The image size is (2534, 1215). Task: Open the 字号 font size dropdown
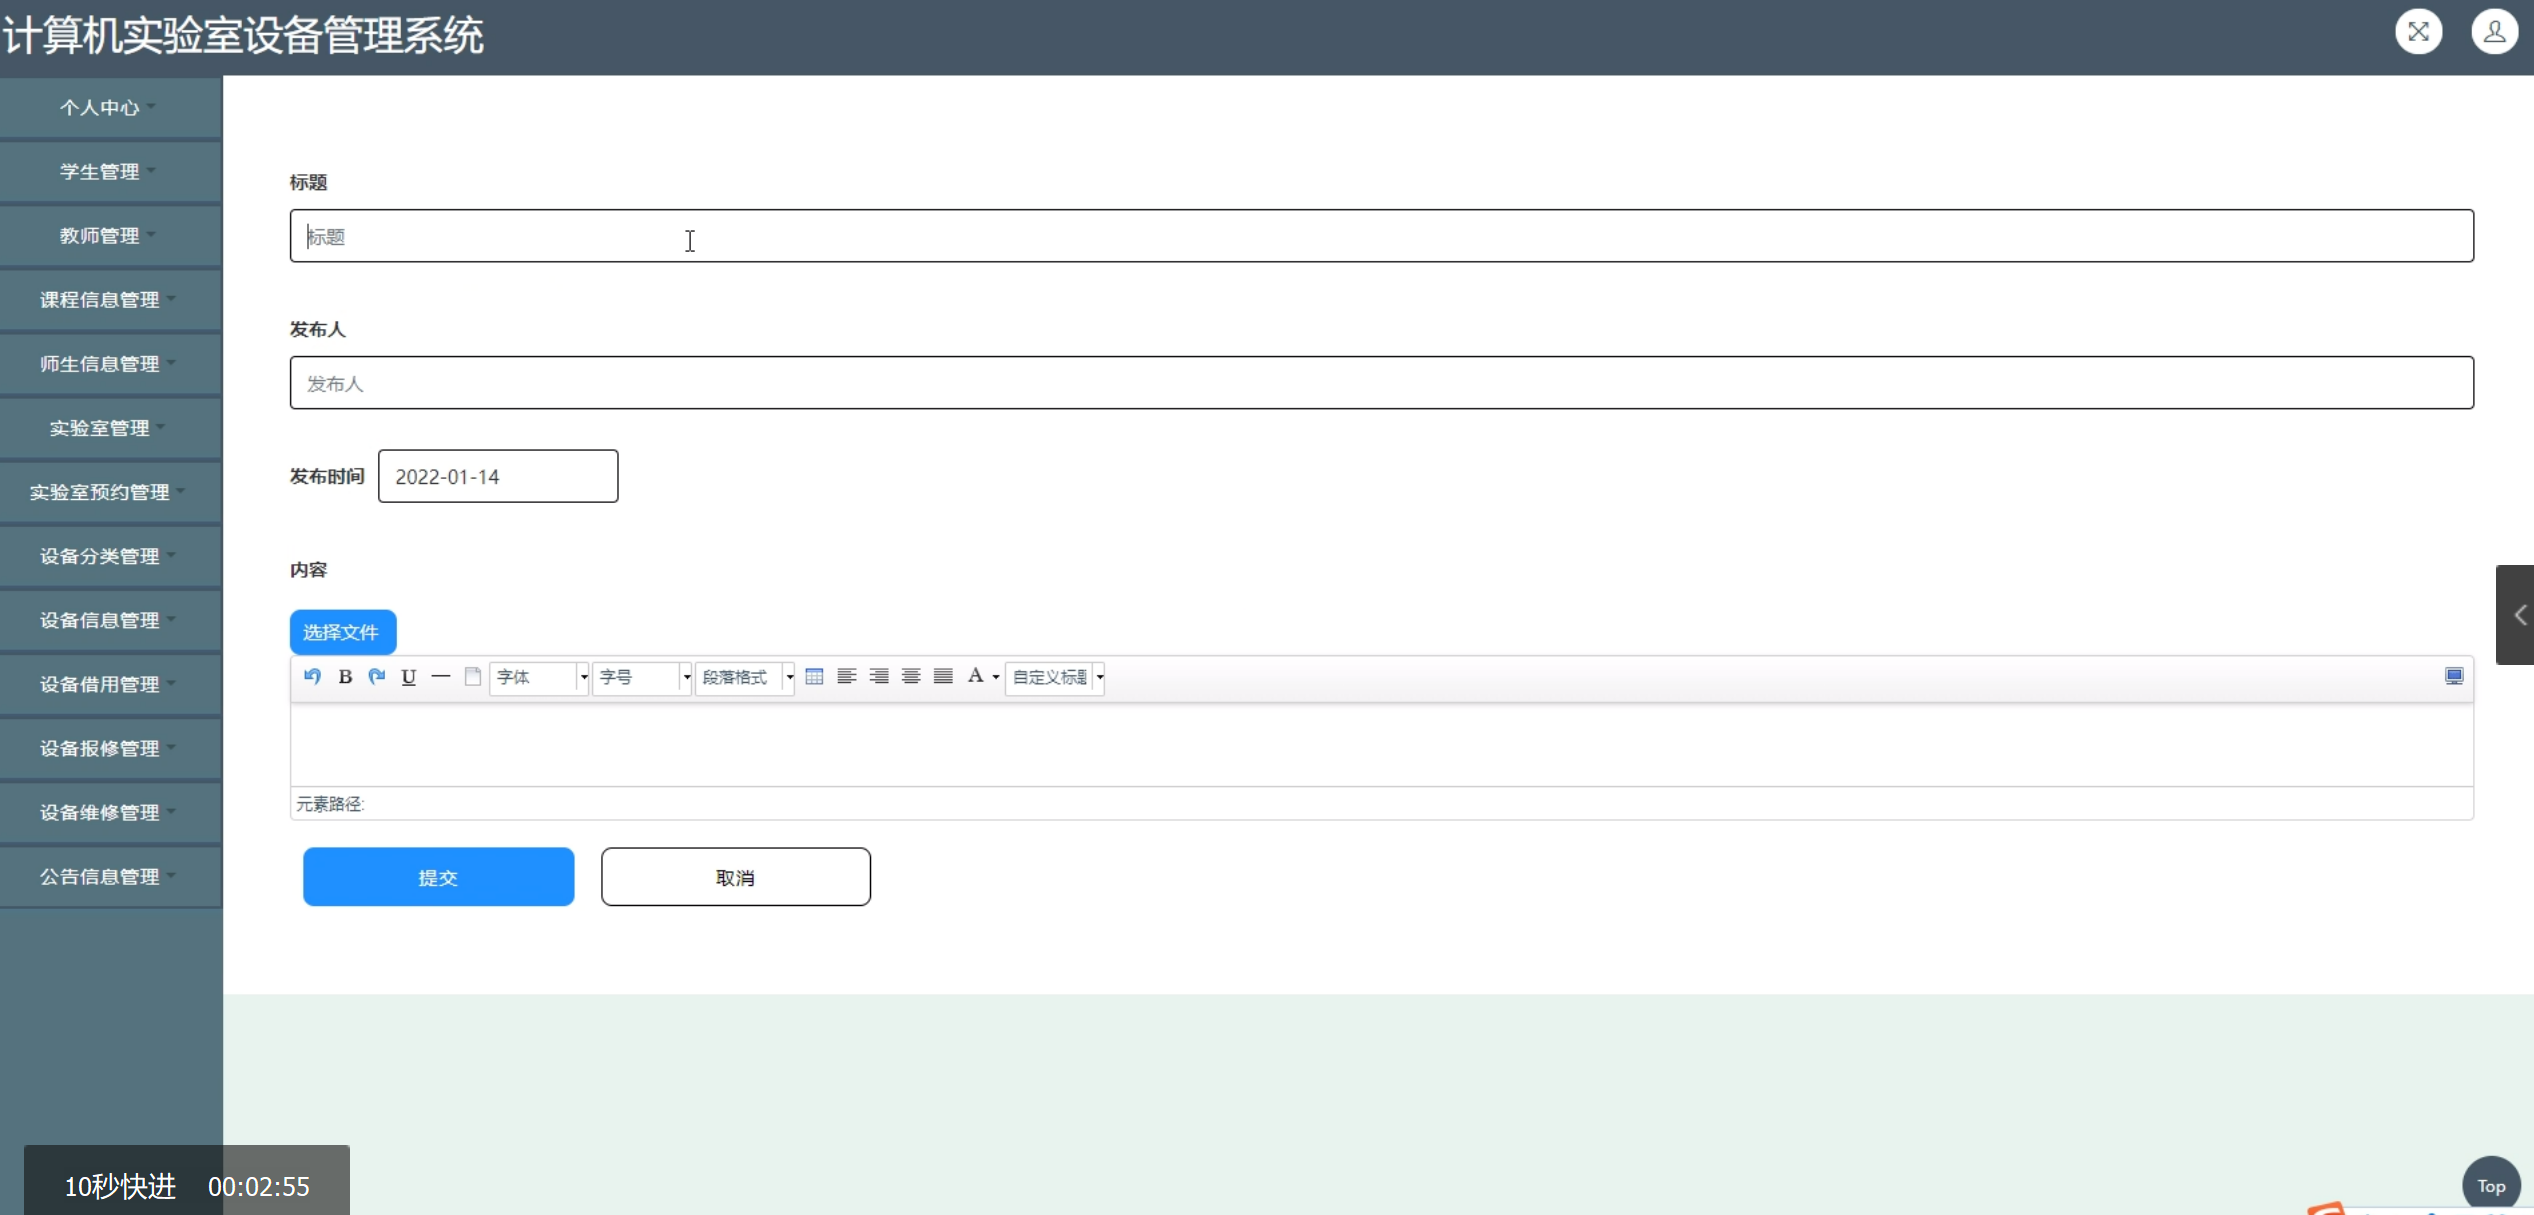(642, 677)
